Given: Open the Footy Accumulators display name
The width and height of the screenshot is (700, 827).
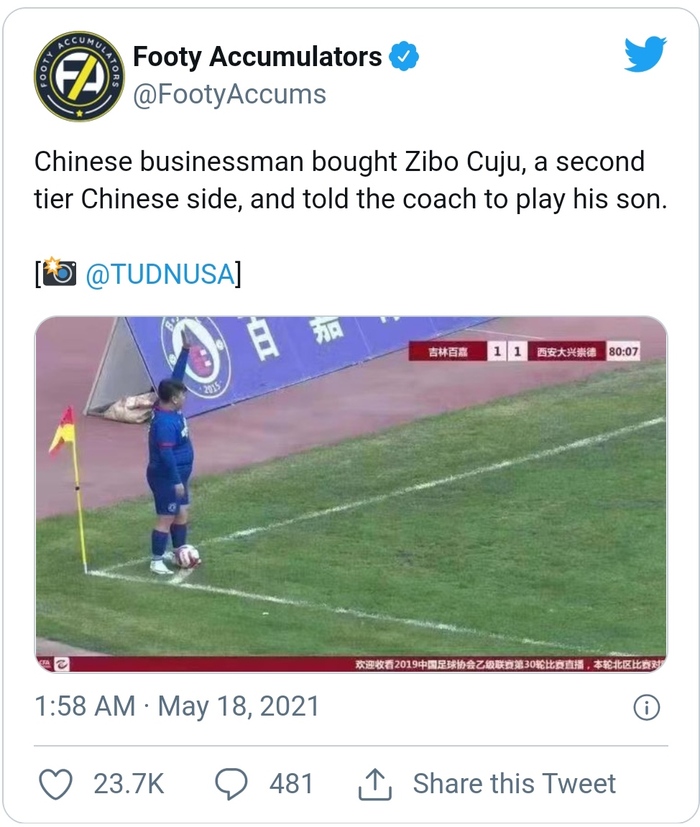Looking at the screenshot, I should pos(257,56).
